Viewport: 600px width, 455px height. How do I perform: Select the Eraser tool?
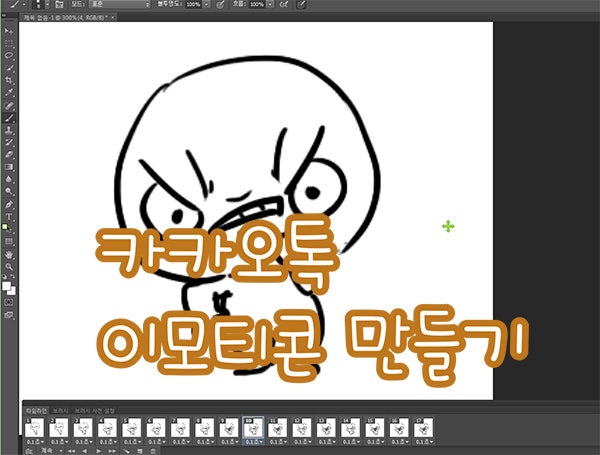tap(8, 155)
